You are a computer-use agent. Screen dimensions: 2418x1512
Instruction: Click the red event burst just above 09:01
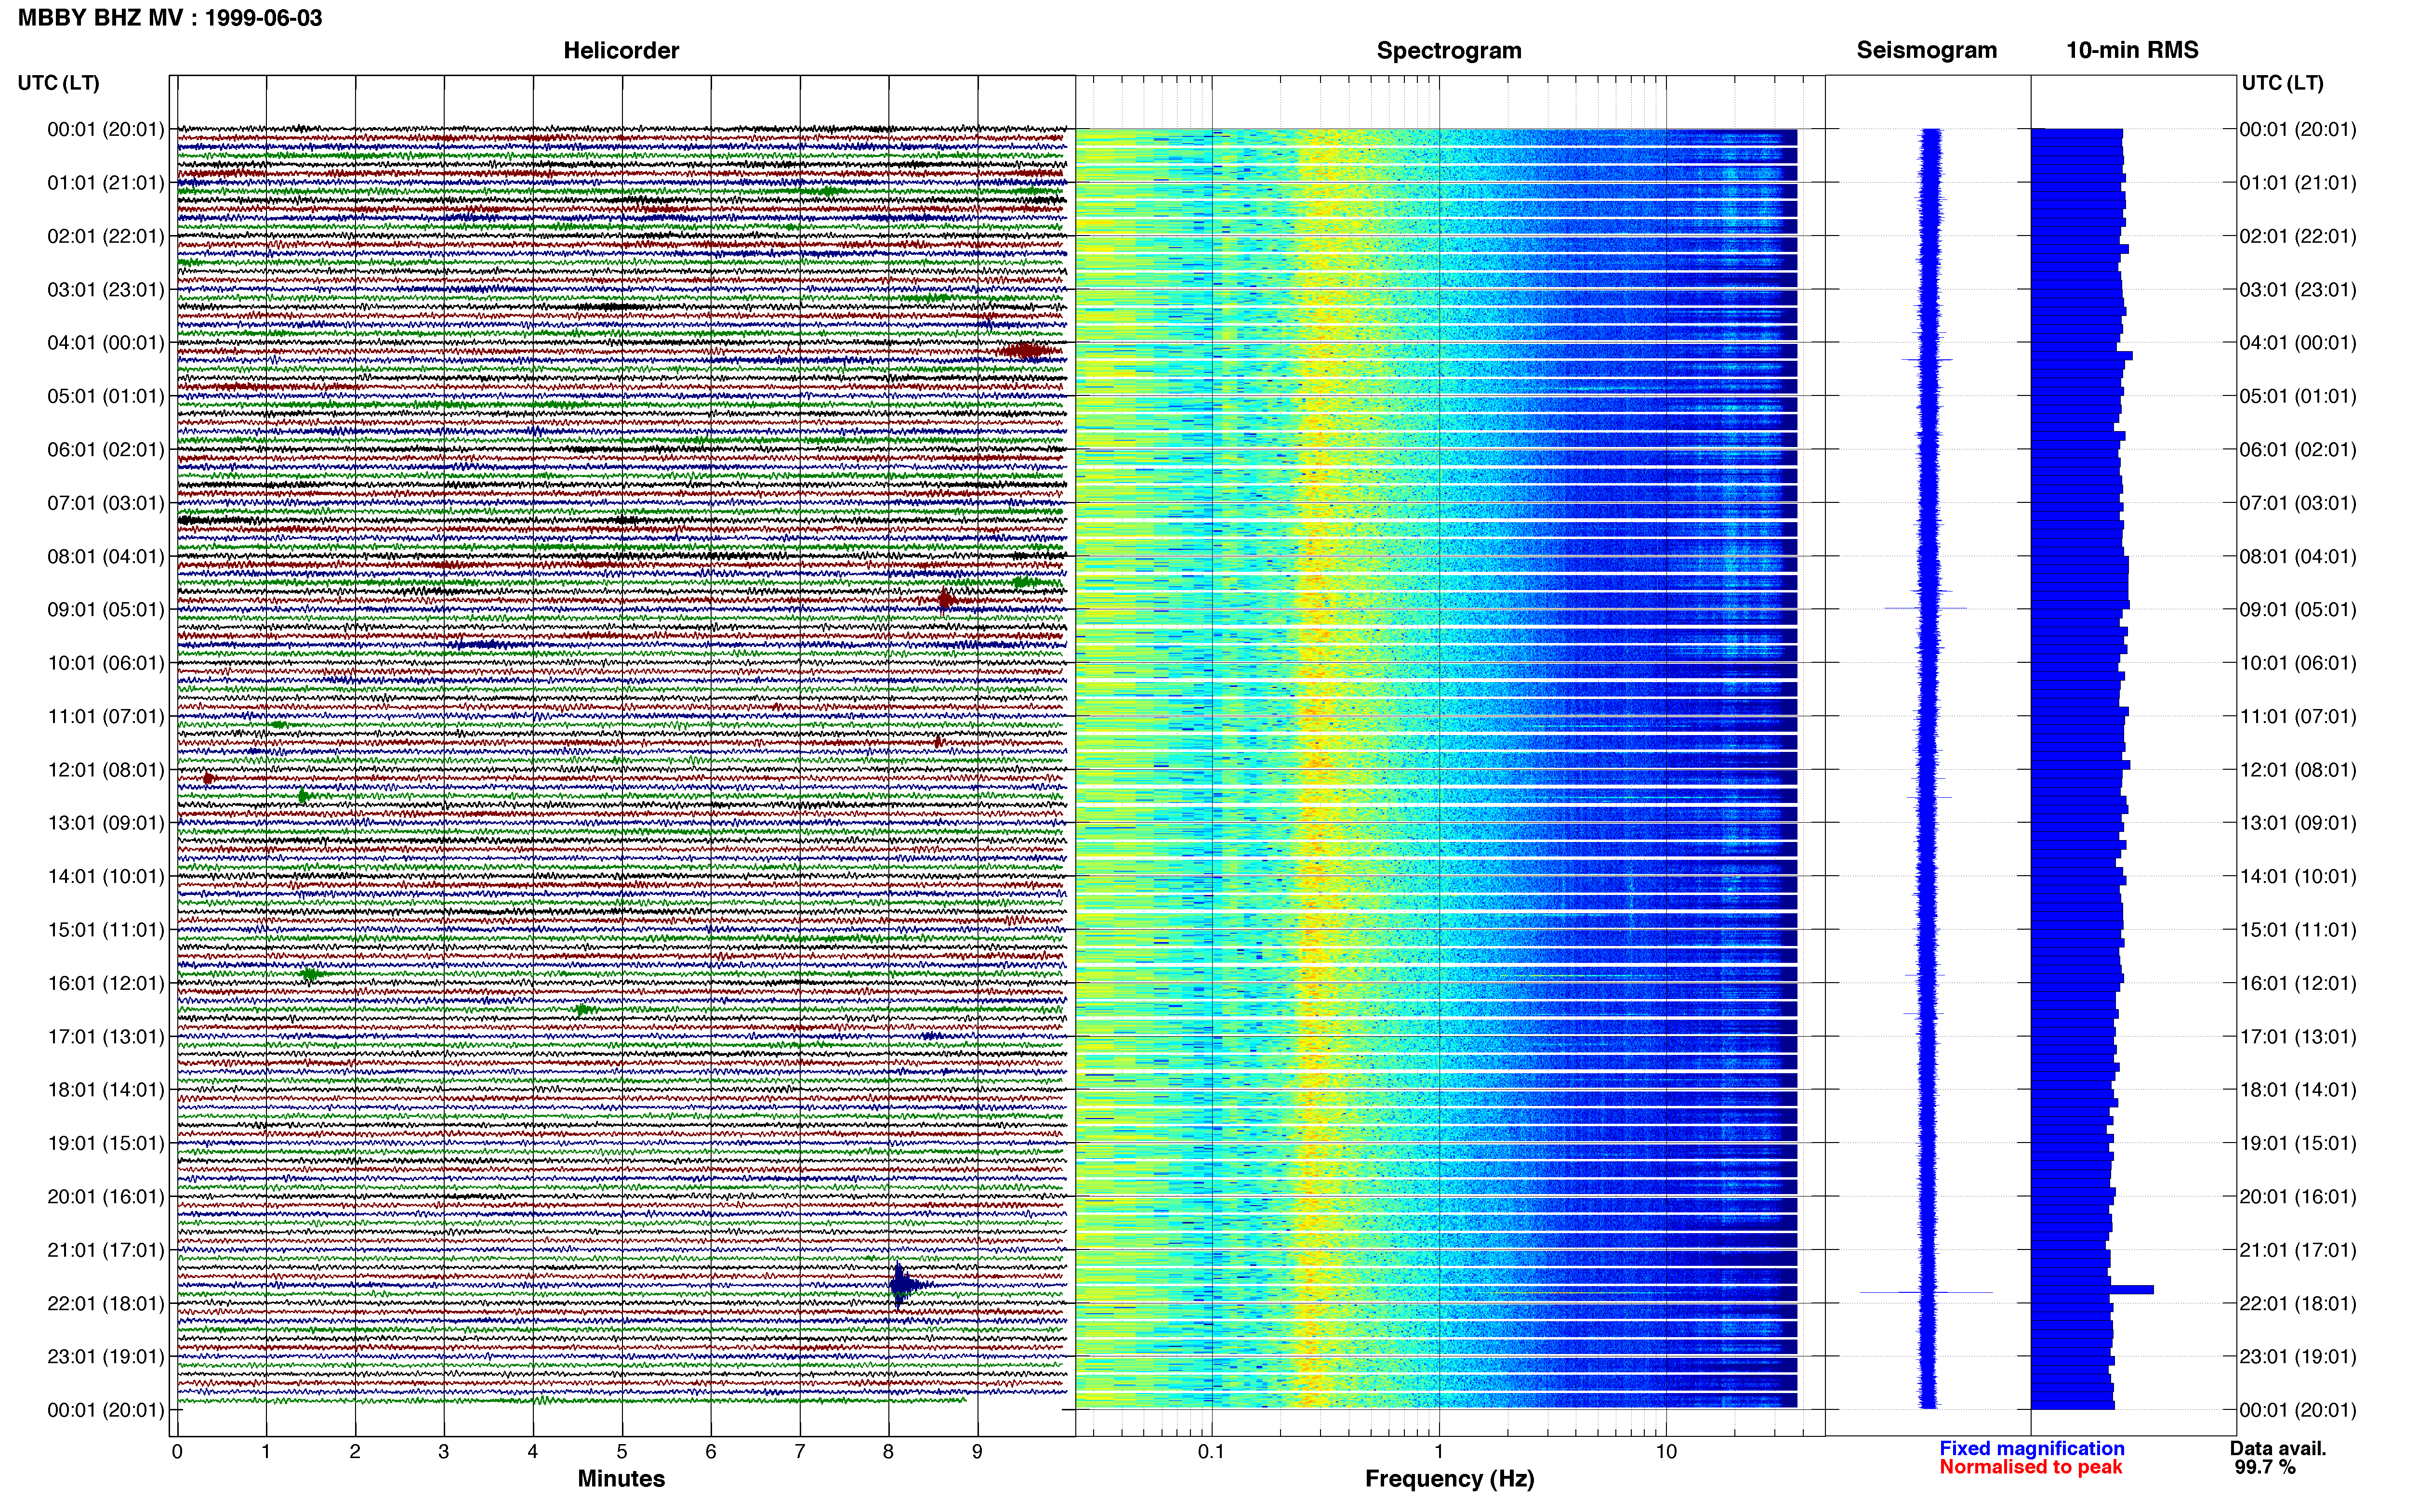tap(945, 599)
